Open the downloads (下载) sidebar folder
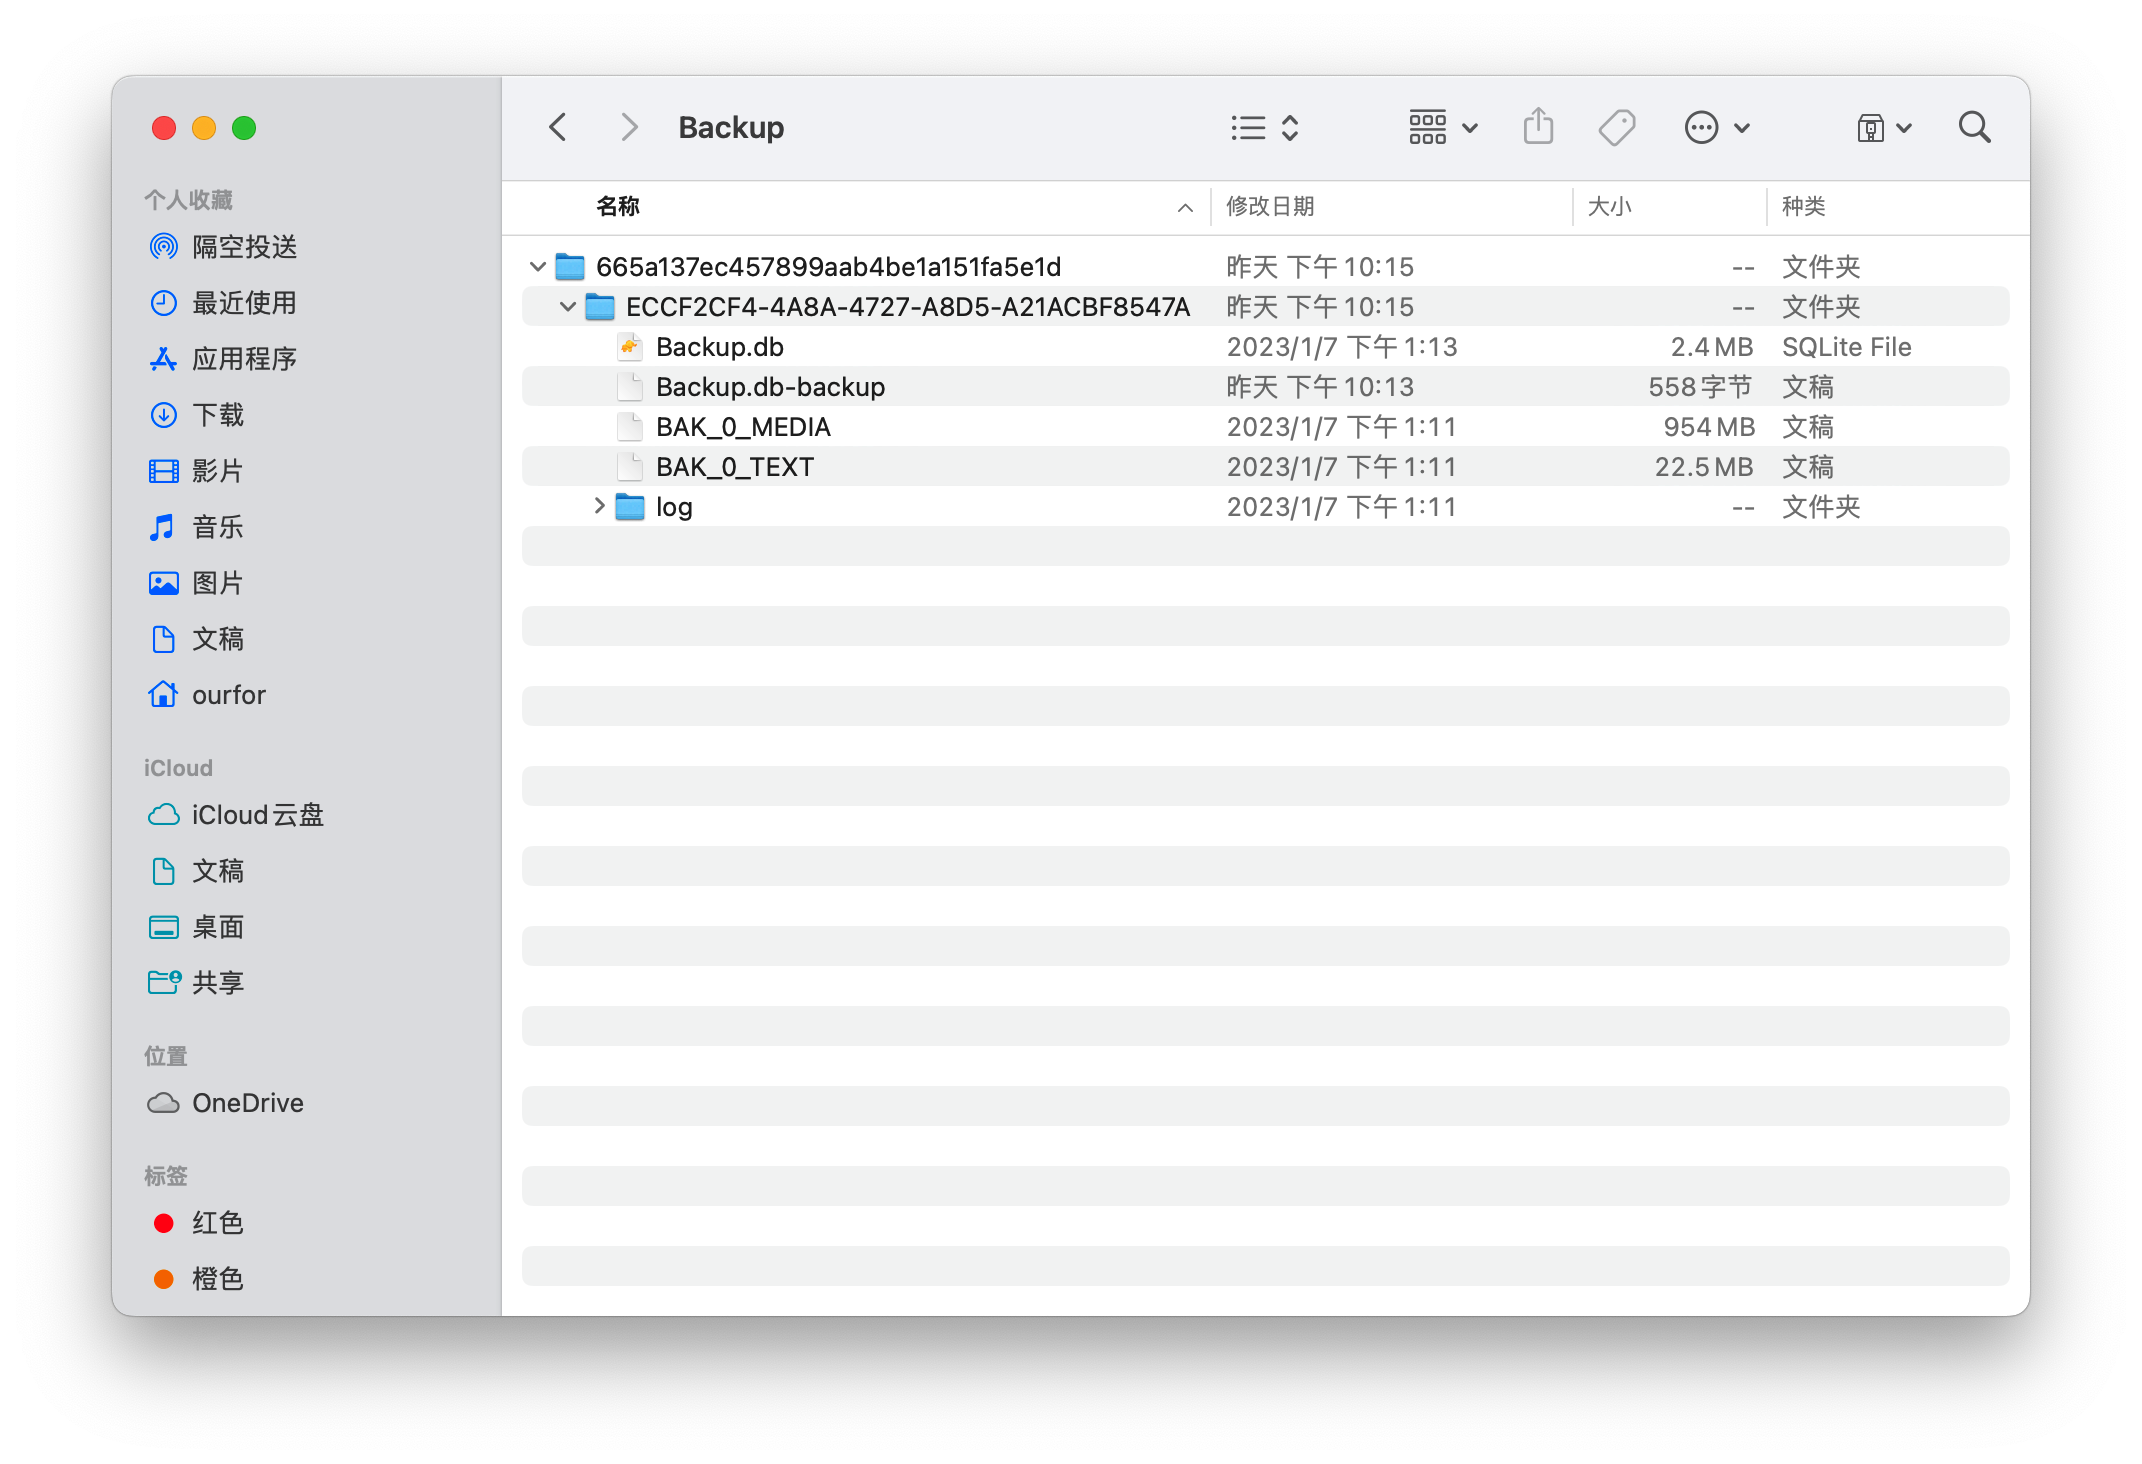 tap(217, 415)
